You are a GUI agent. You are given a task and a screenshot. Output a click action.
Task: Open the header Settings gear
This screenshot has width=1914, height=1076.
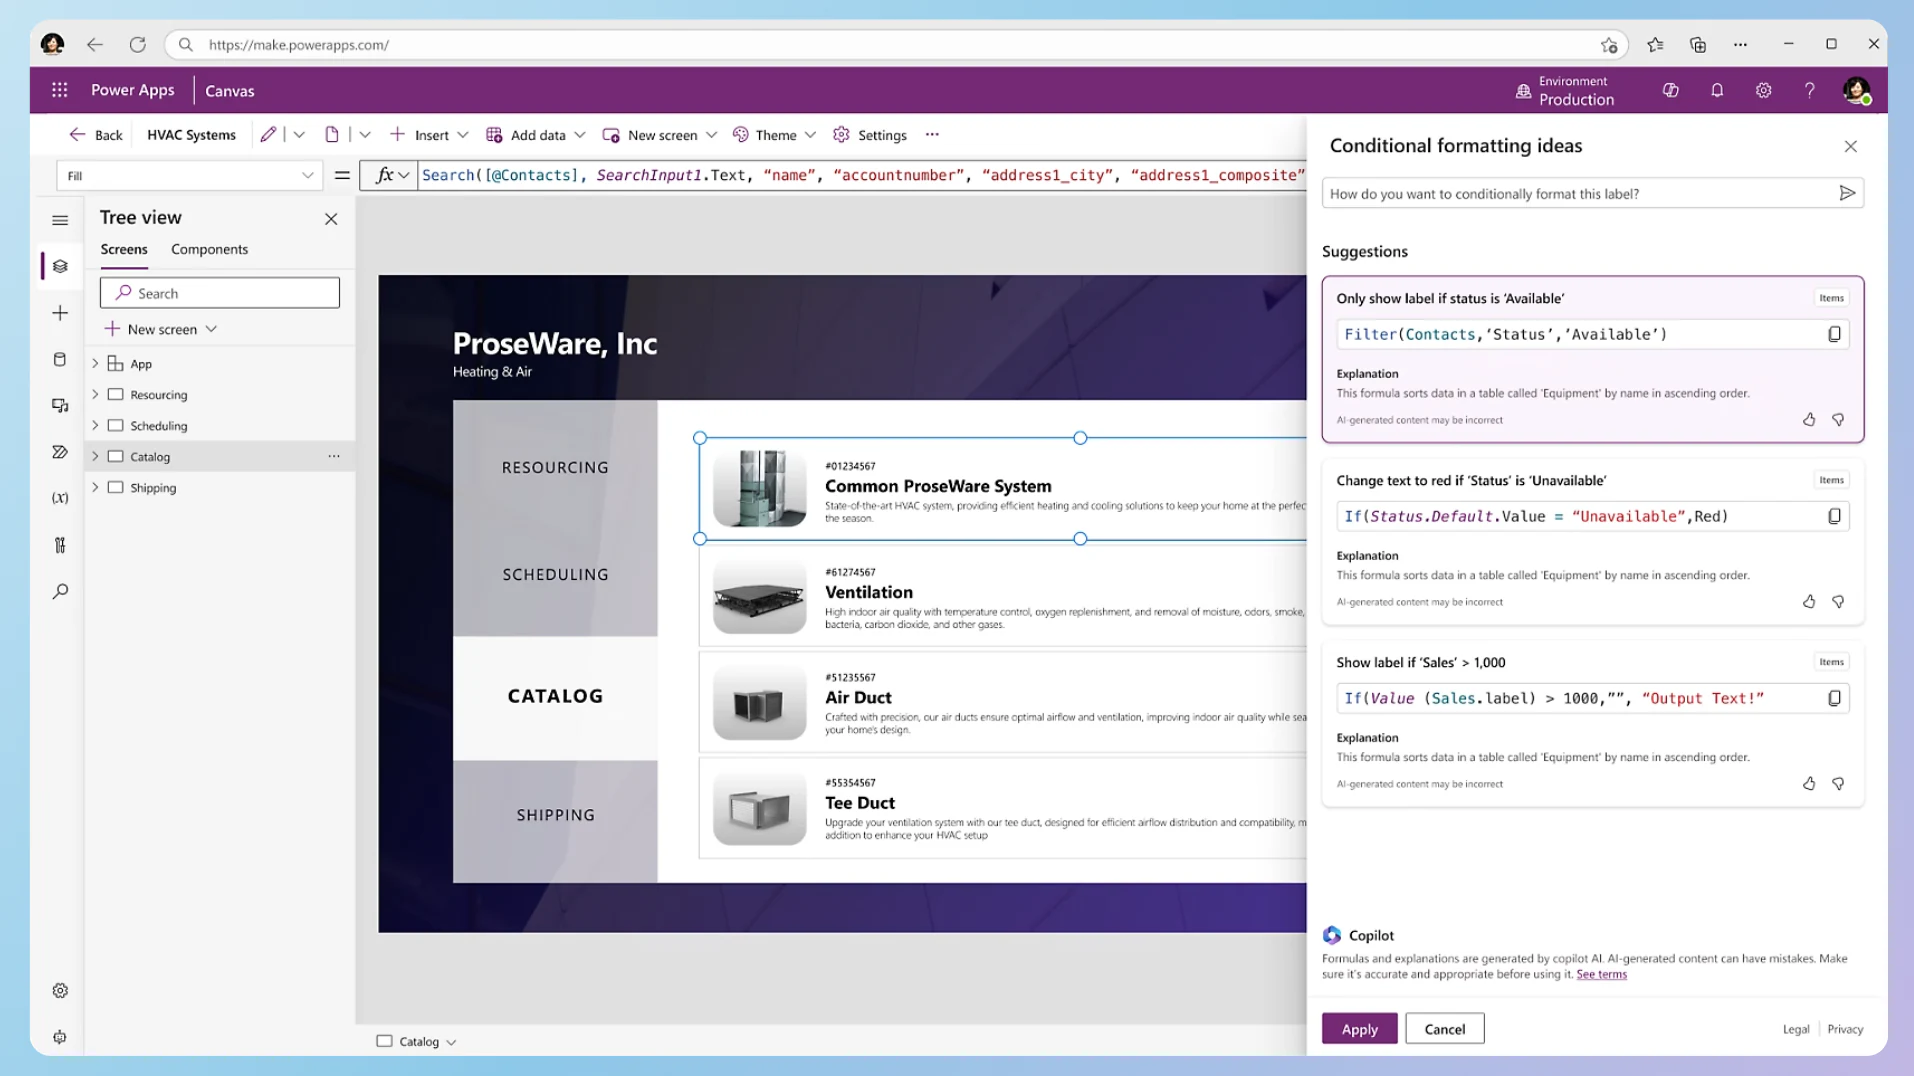point(1763,90)
